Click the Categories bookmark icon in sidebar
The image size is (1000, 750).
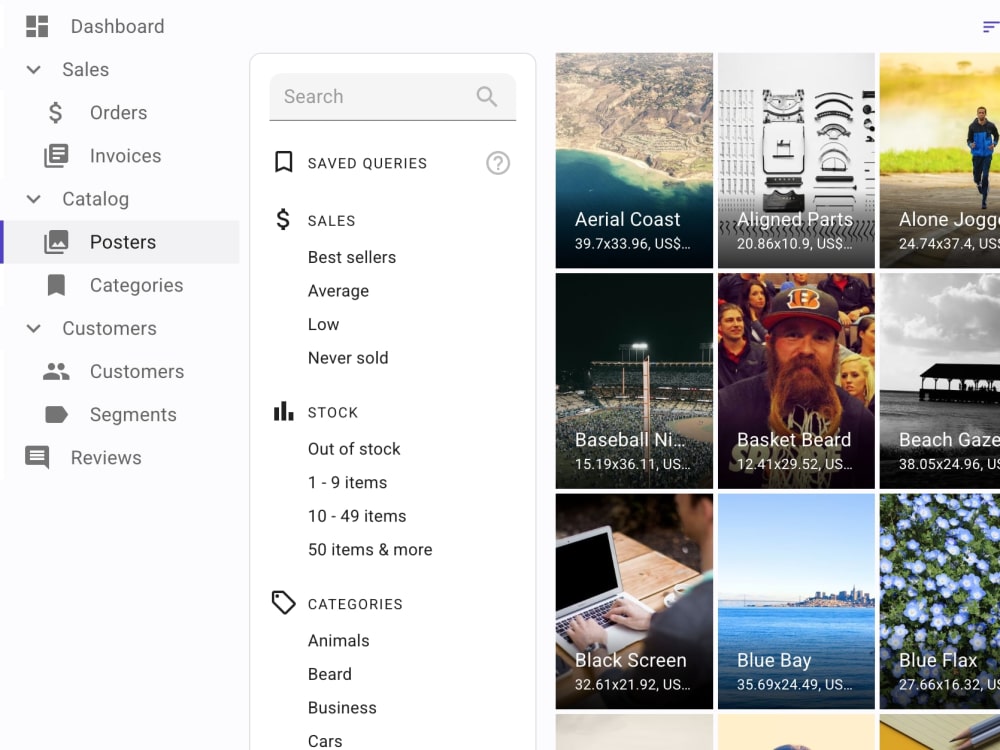[x=56, y=285]
